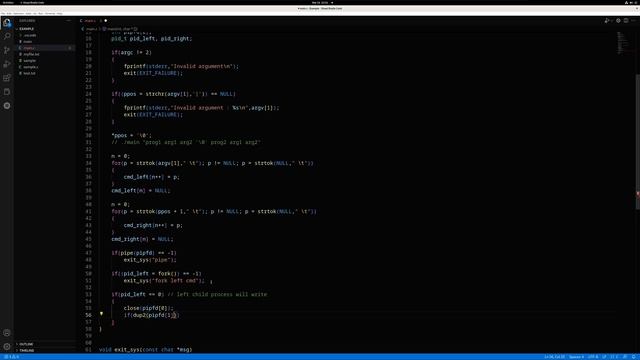The image size is (640, 360).
Task: Click the '*ppos = '\0';' line
Action: (131, 136)
